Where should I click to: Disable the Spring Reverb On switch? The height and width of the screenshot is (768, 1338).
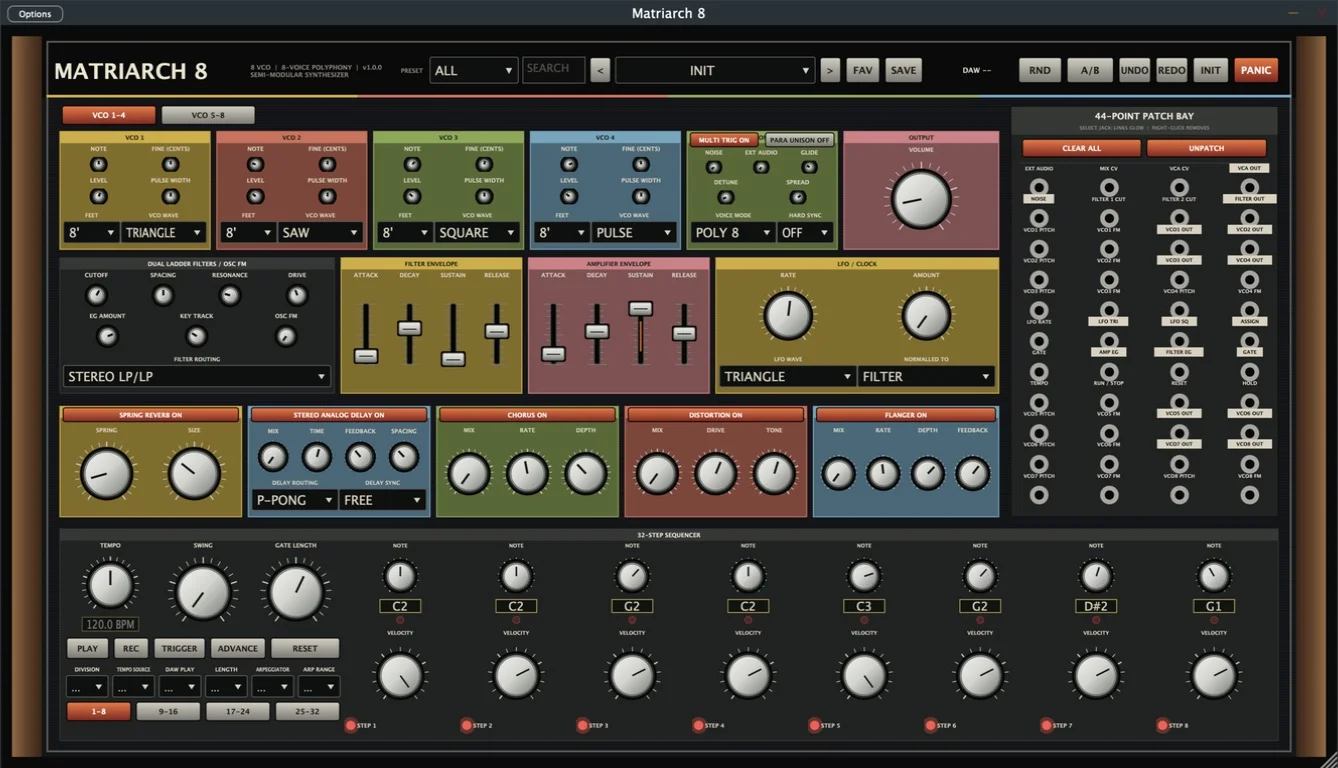click(150, 414)
